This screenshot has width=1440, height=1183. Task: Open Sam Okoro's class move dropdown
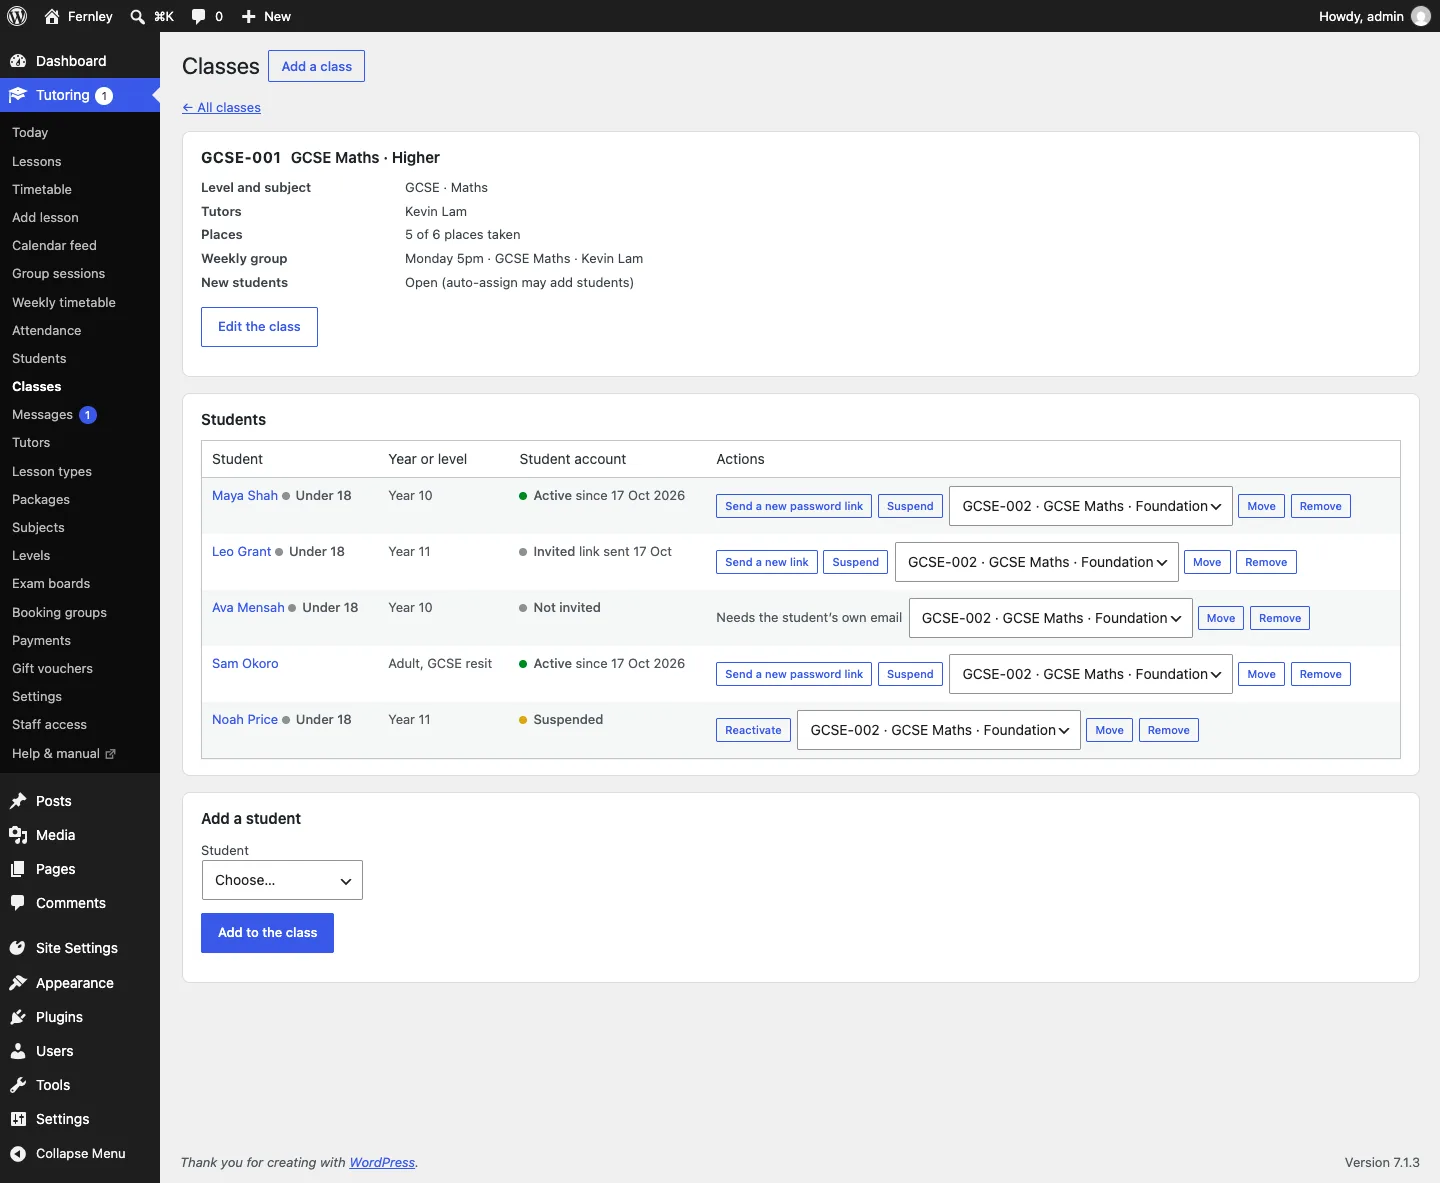pyautogui.click(x=1091, y=674)
